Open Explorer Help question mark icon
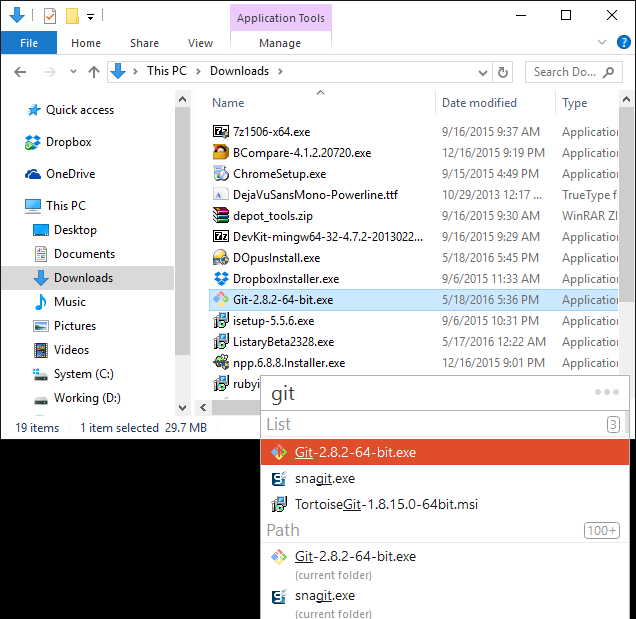The image size is (636, 619). point(623,42)
